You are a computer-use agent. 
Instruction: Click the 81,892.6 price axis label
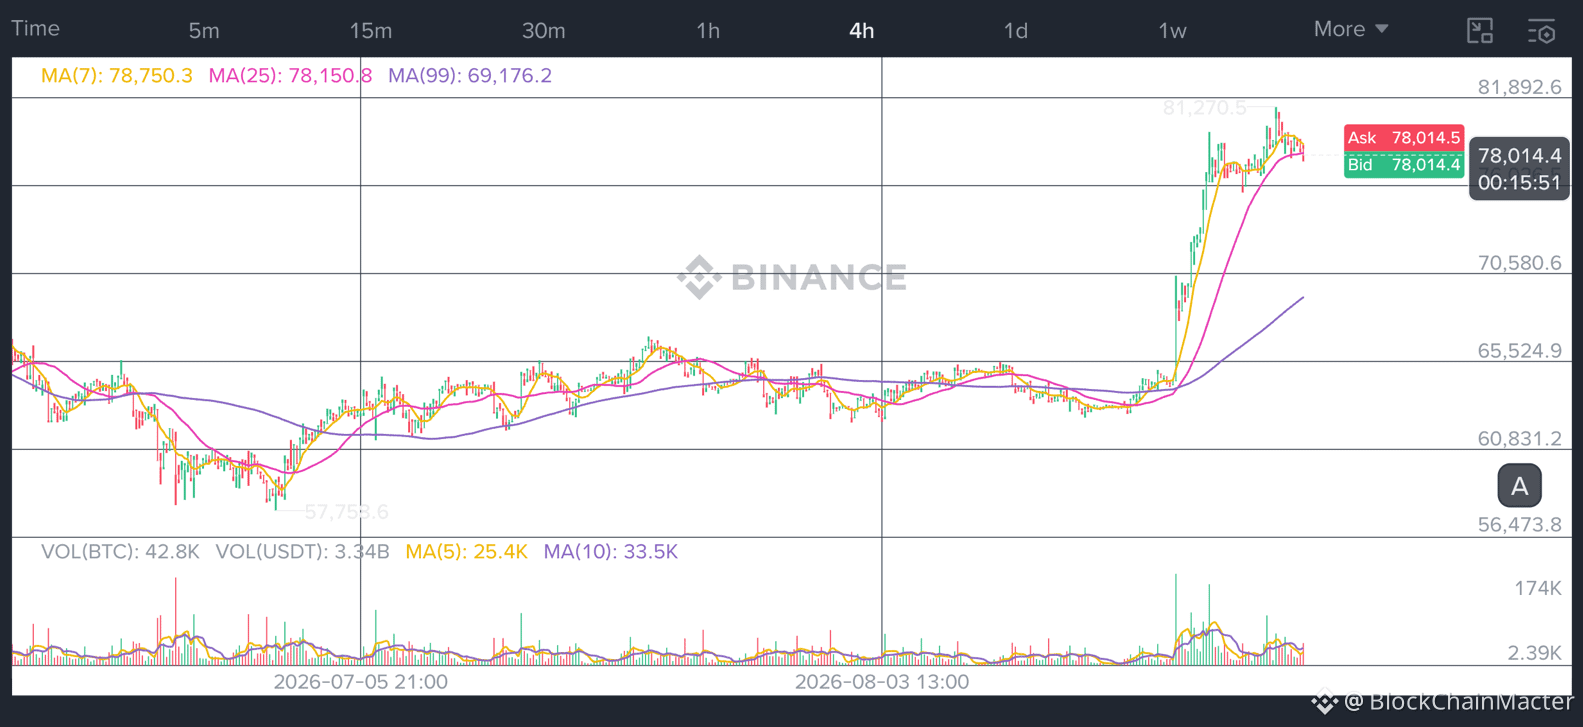[1519, 87]
